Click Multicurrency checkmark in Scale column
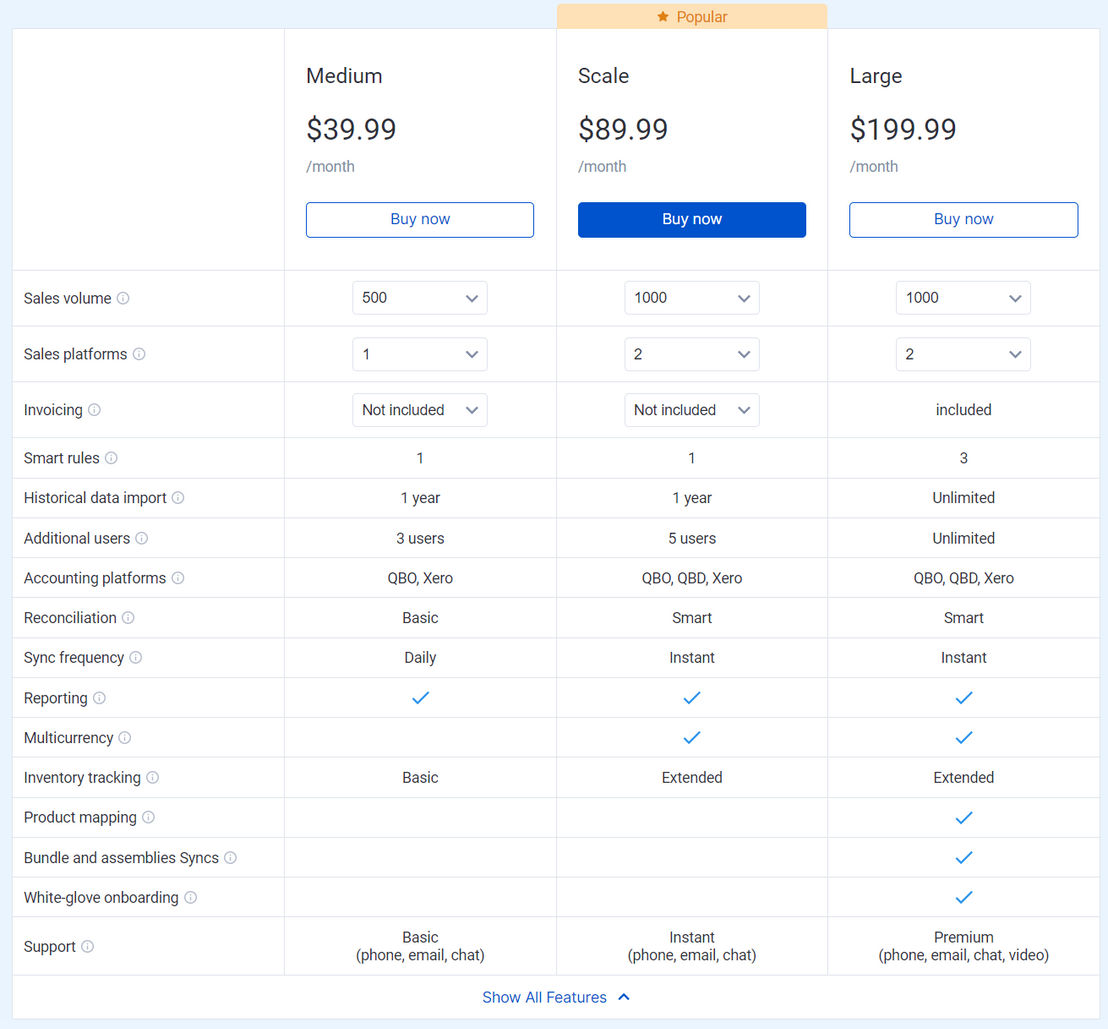 tap(692, 738)
